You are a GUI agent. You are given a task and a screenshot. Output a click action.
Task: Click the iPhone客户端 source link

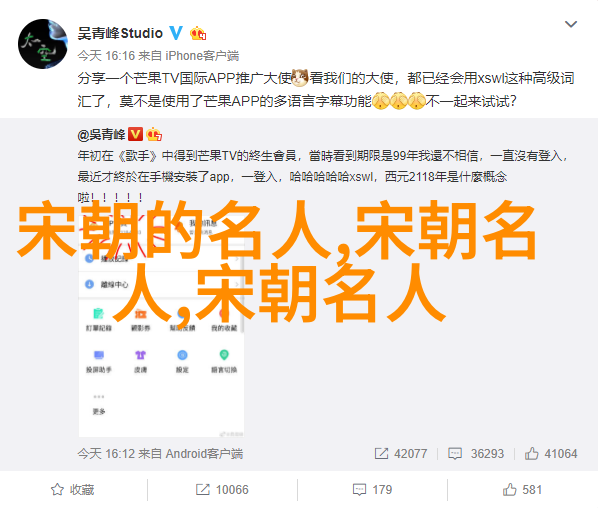[202, 56]
